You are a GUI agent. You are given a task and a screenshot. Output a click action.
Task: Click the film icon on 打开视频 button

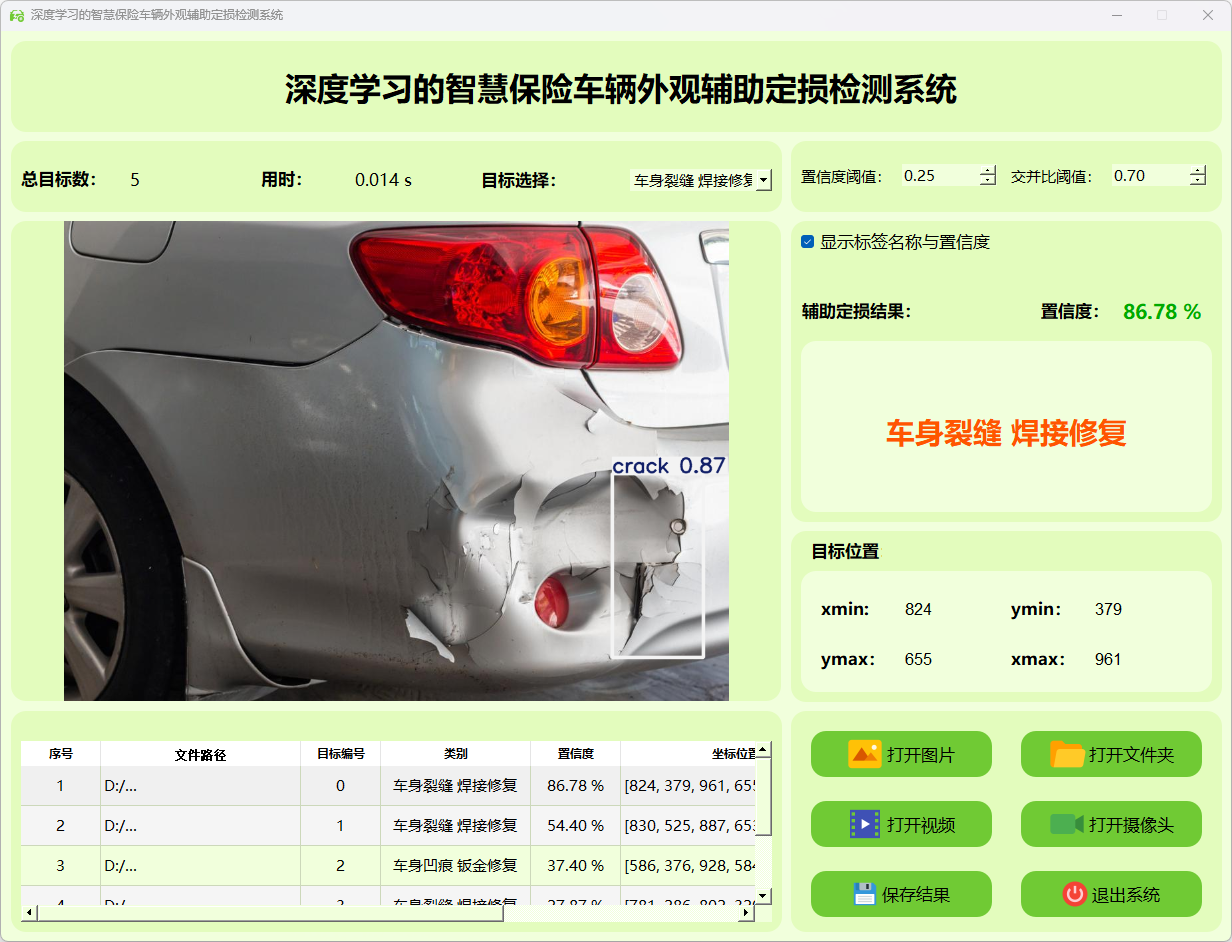[x=864, y=824]
